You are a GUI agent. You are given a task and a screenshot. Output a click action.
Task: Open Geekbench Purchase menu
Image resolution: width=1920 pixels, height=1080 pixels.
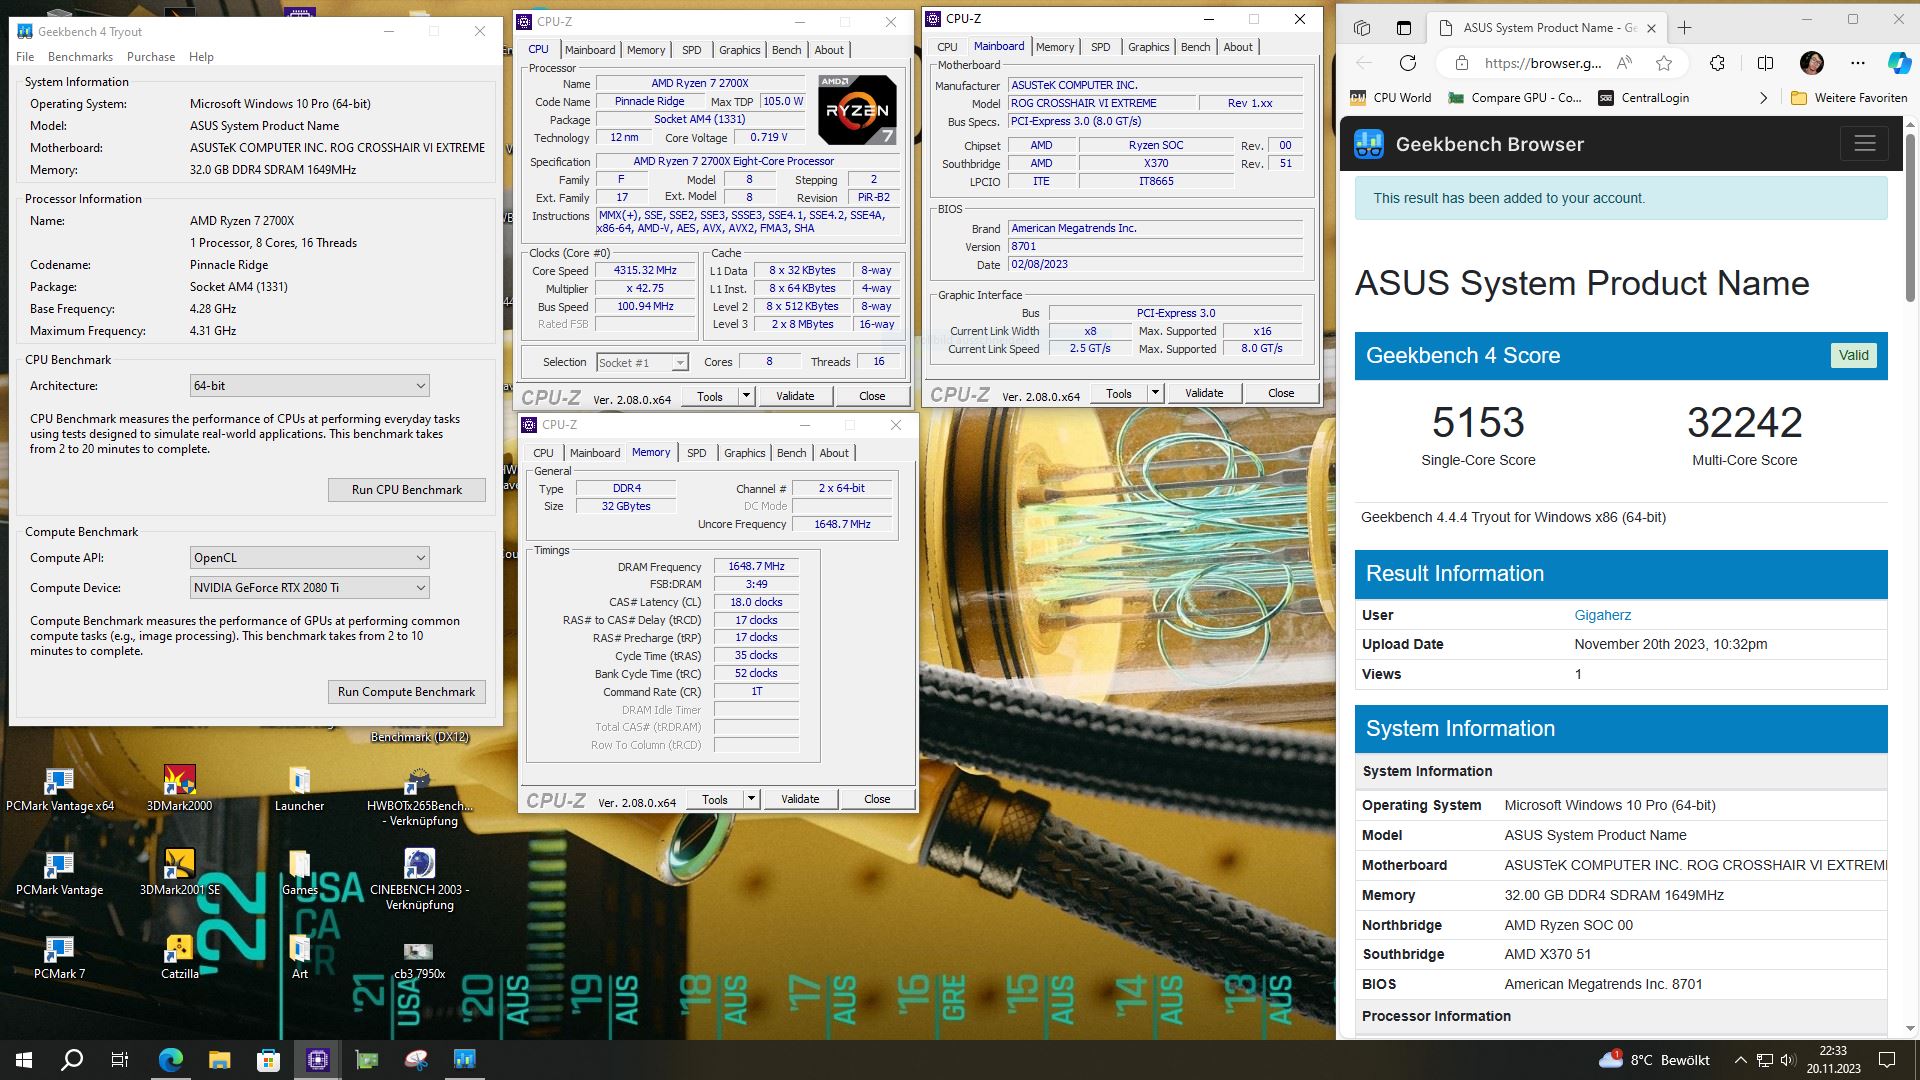(151, 57)
